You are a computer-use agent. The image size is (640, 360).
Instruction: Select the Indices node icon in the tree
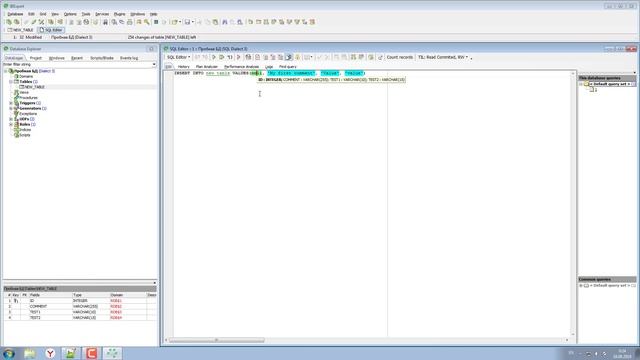tap(17, 129)
